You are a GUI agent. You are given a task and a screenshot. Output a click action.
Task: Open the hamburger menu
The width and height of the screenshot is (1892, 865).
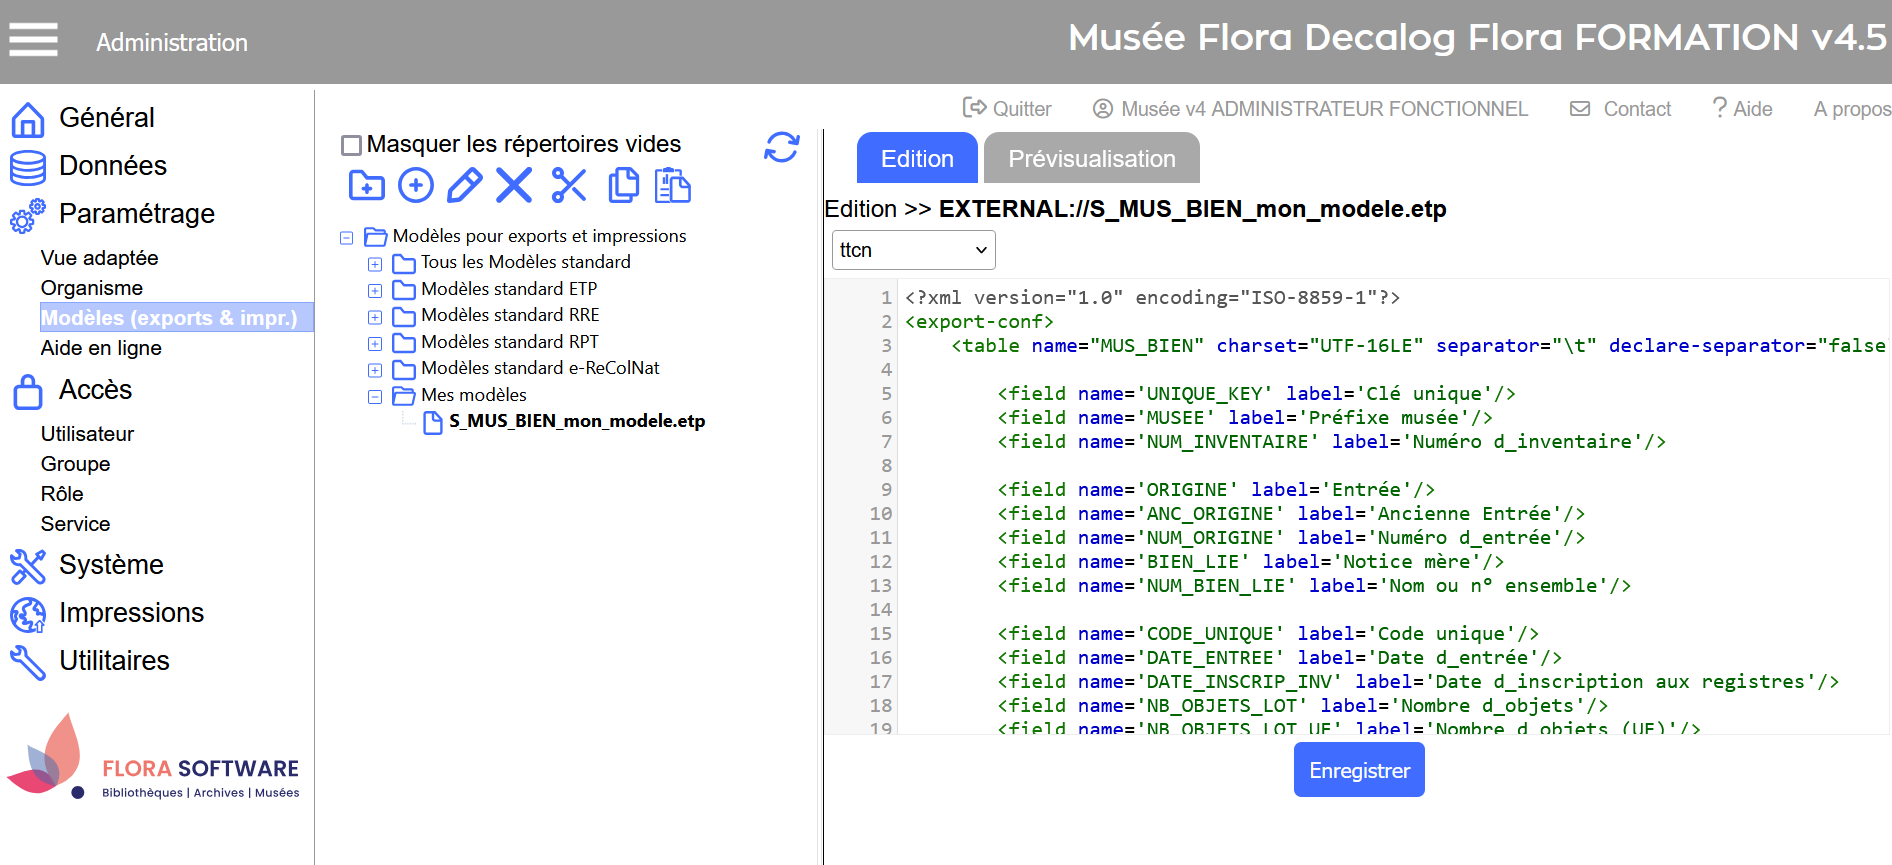pos(33,41)
